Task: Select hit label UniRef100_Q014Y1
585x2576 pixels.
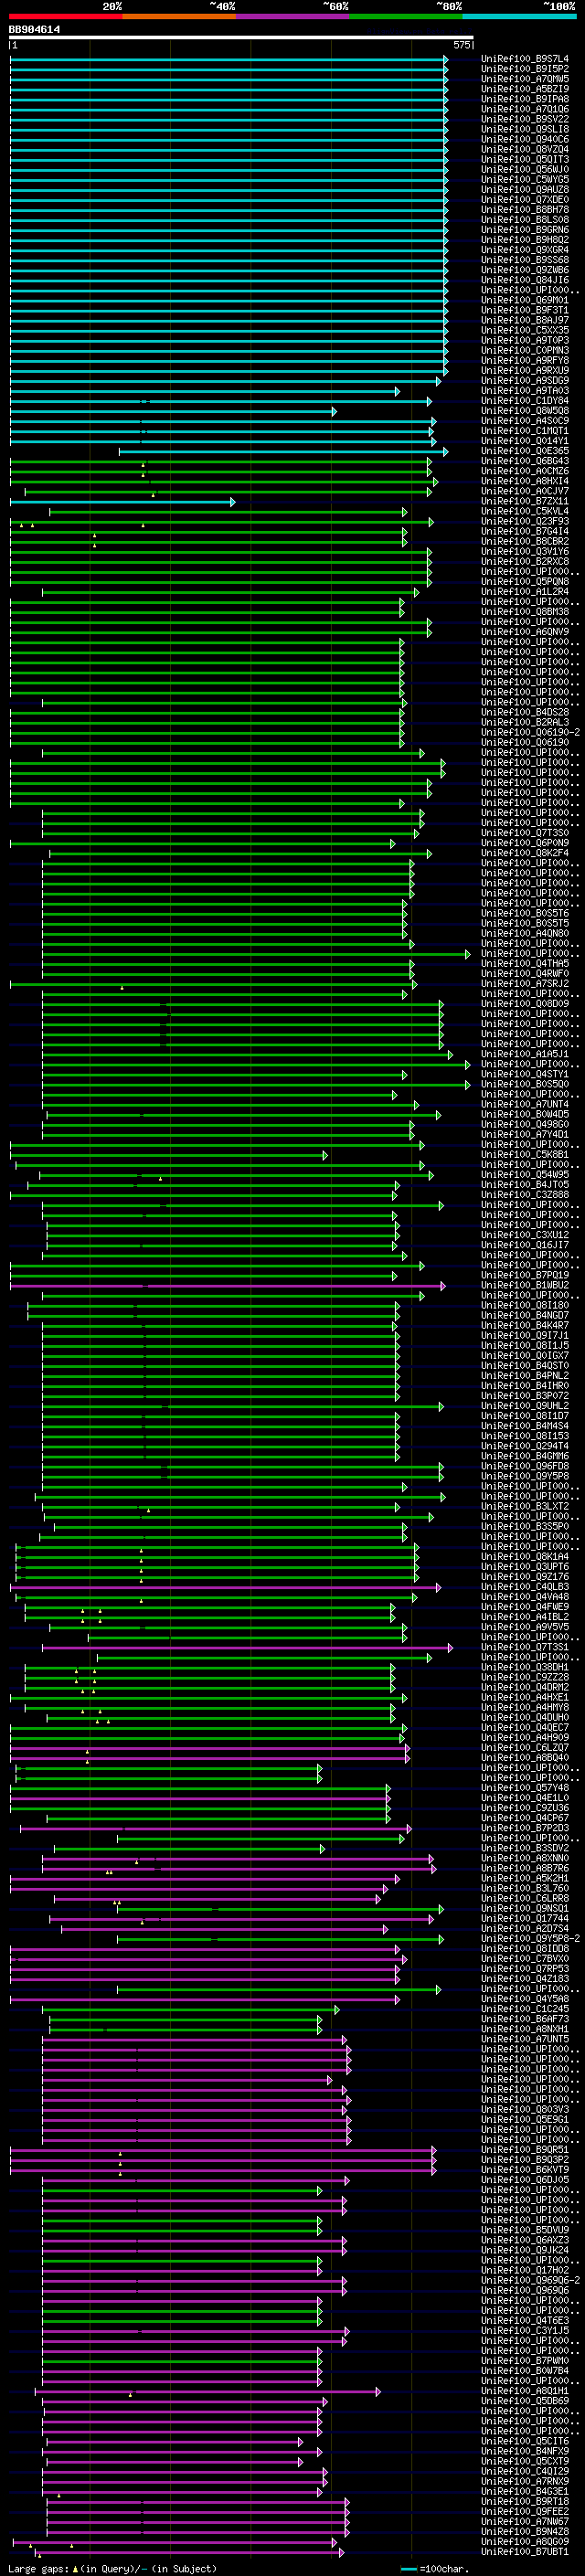Action: 524,441
